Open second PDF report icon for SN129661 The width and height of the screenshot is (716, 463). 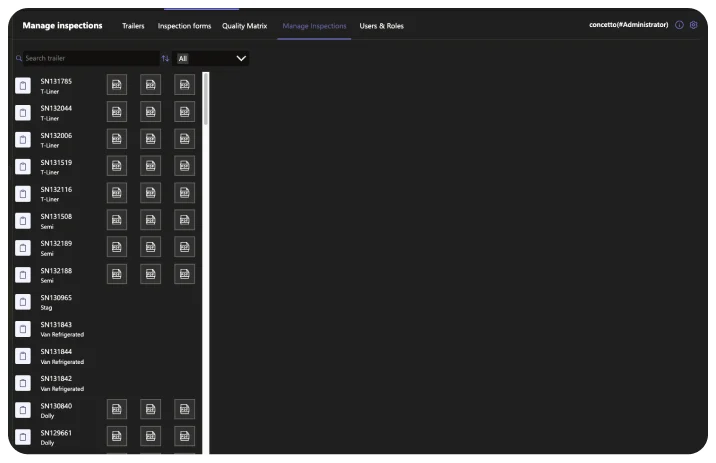(x=150, y=436)
